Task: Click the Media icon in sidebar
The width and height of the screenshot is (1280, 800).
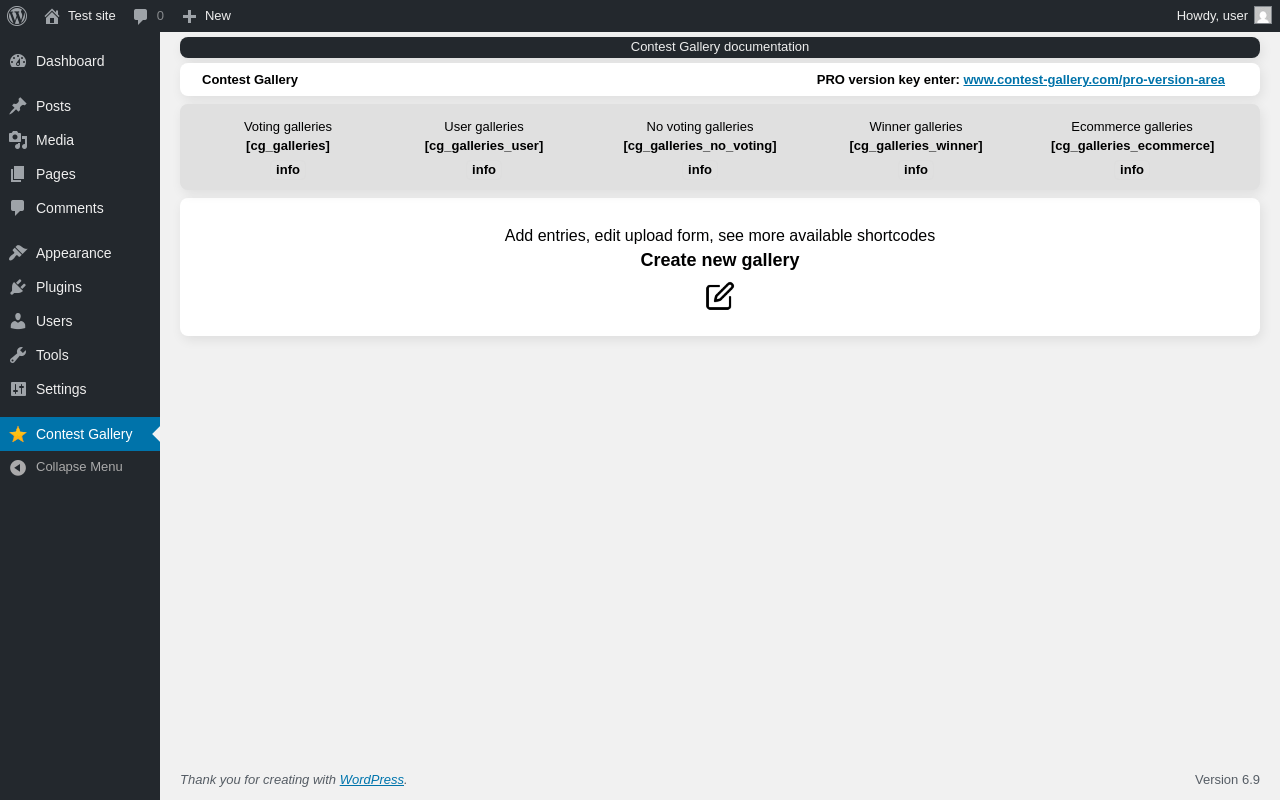Action: 18,140
